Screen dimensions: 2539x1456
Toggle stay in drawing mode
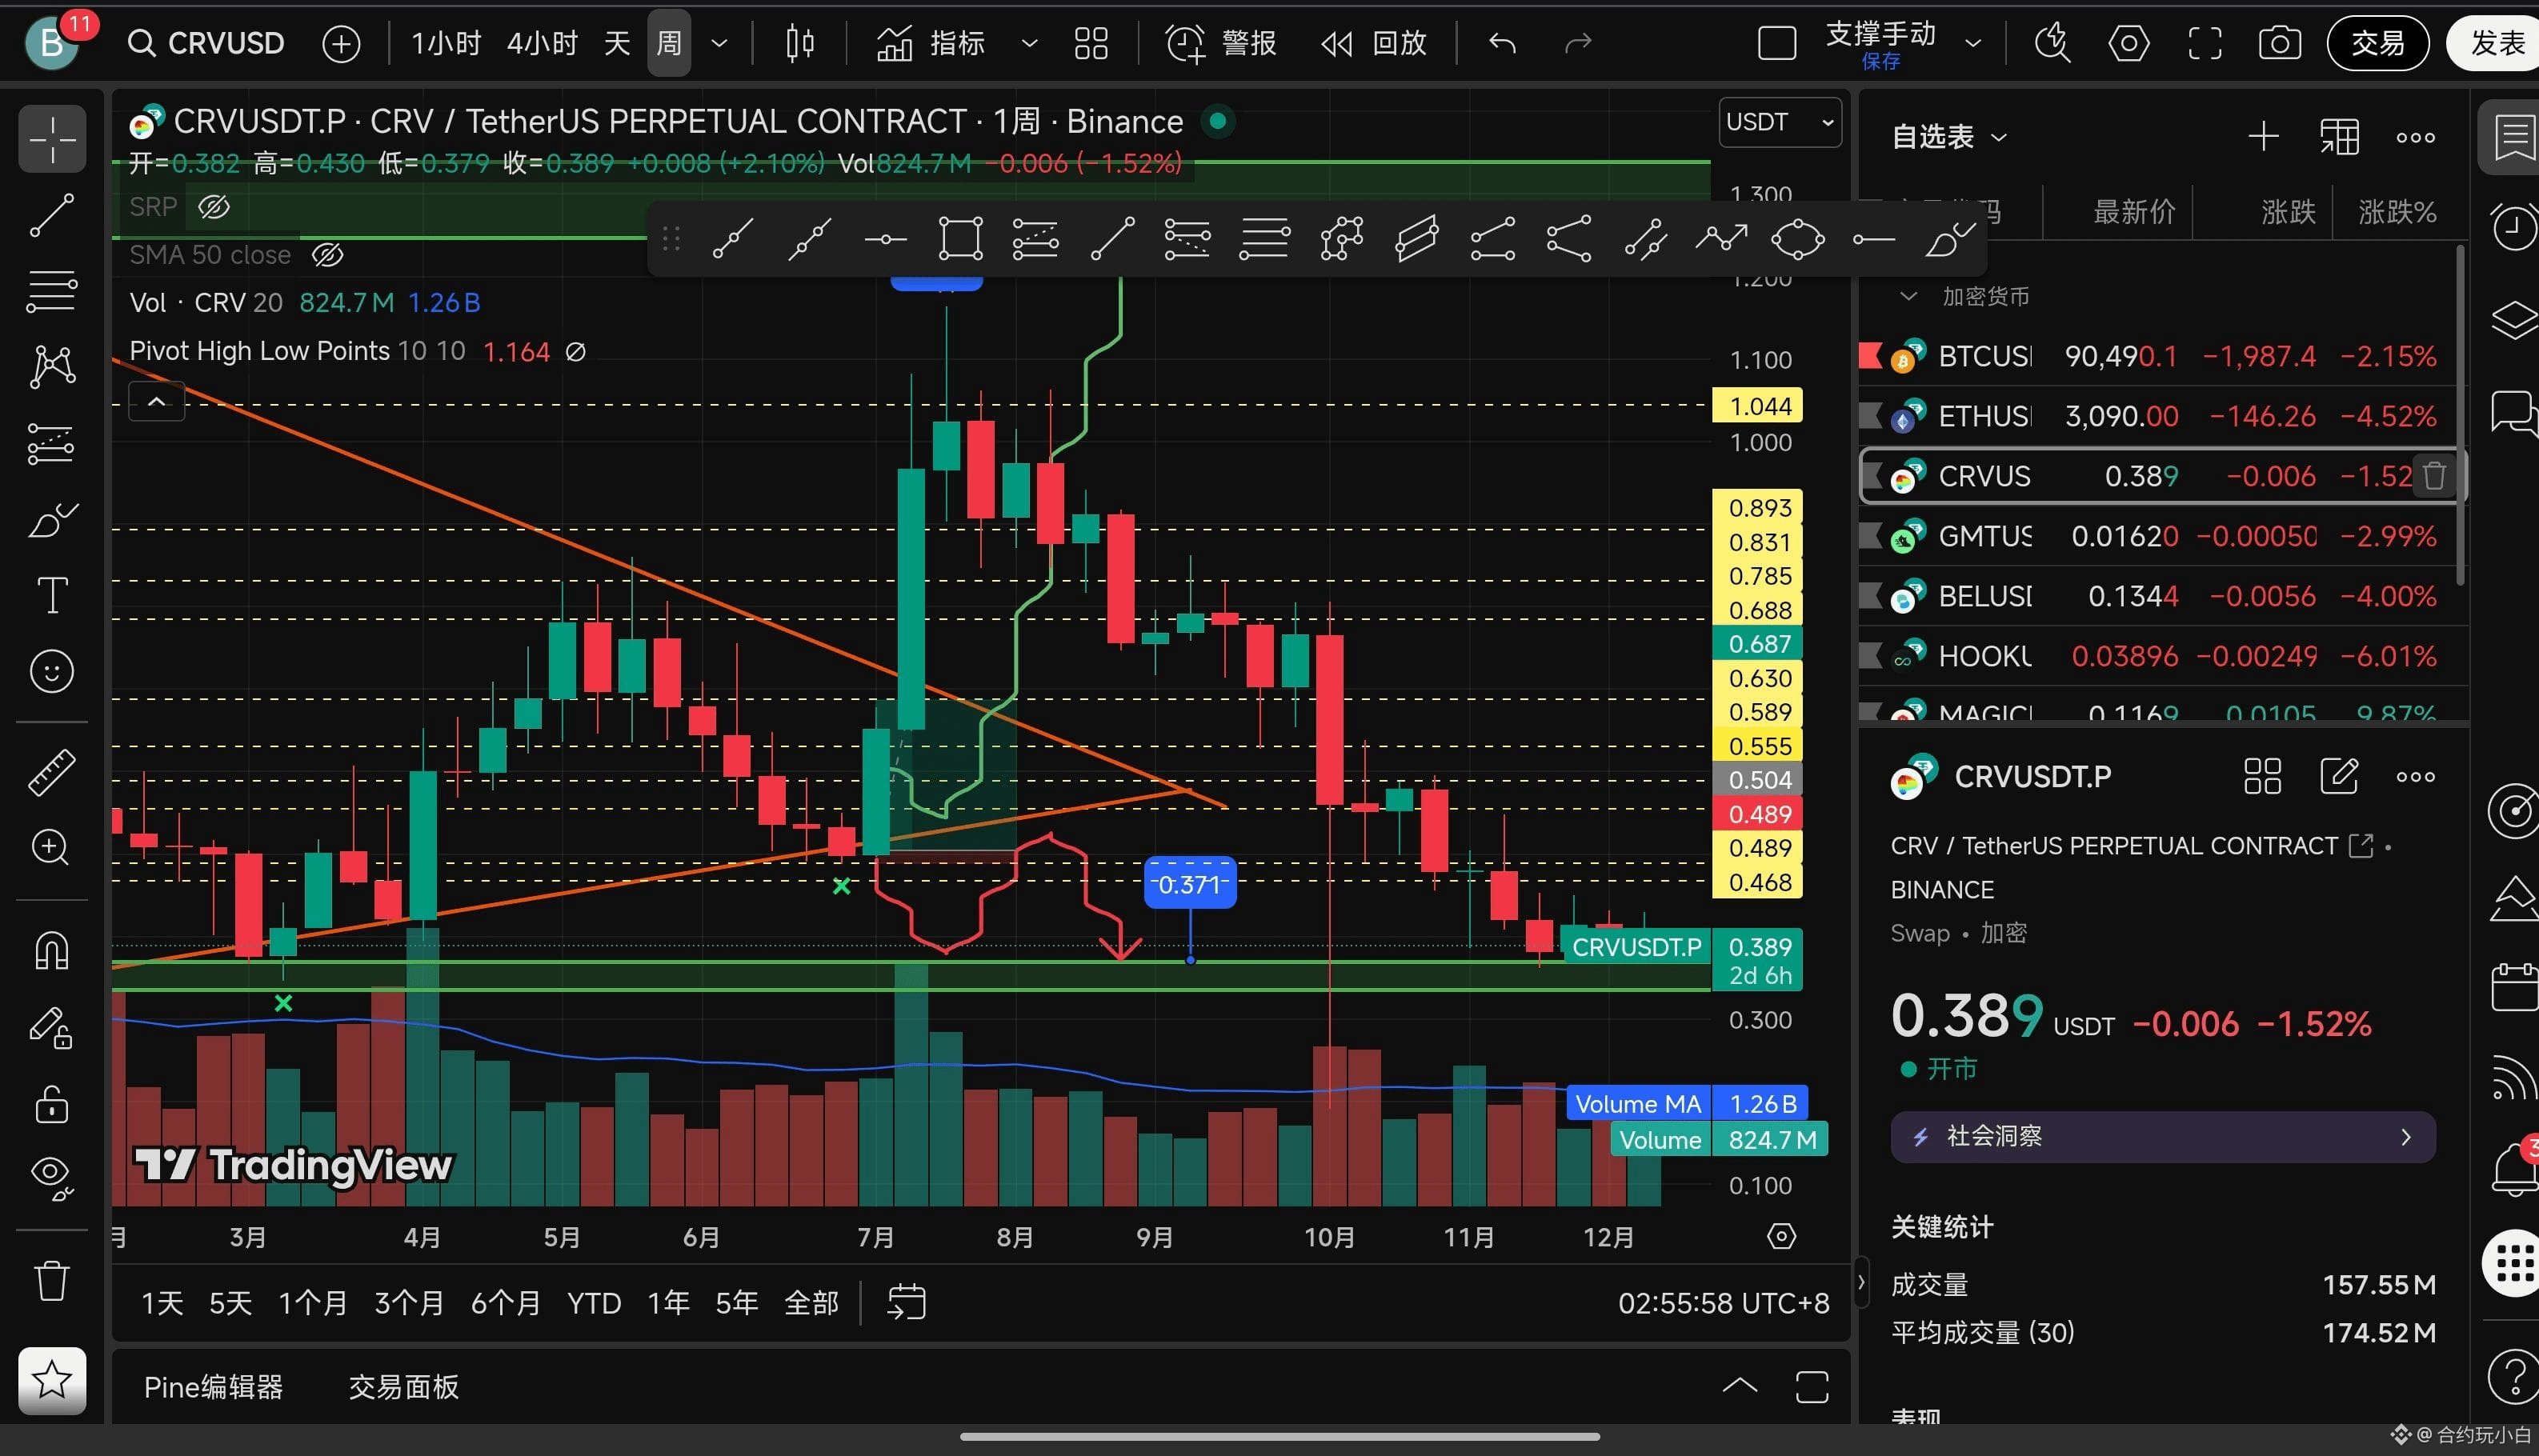52,1028
